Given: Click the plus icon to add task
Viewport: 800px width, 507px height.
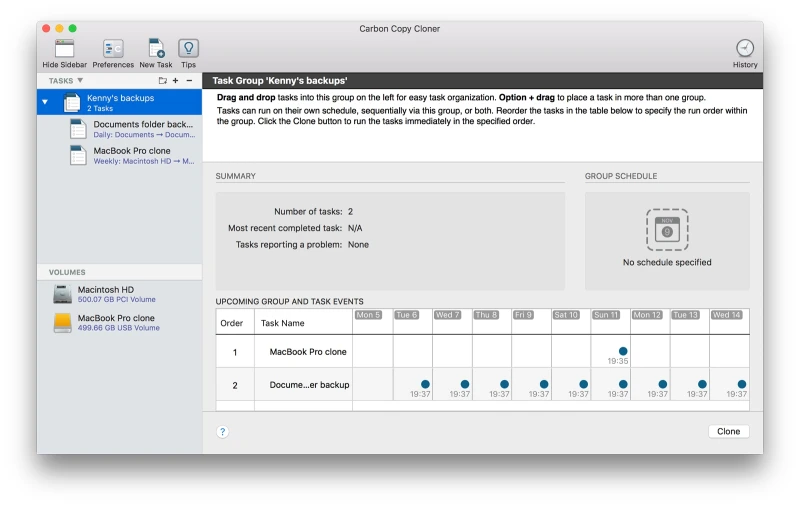Looking at the screenshot, I should tap(176, 80).
